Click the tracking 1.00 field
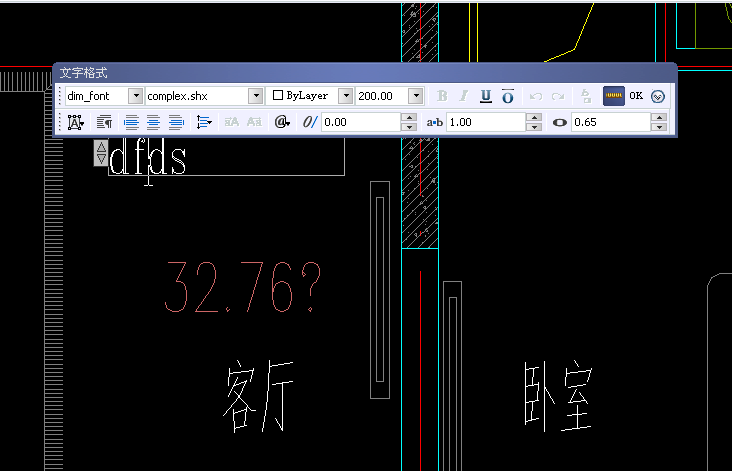732x471 pixels. (486, 122)
